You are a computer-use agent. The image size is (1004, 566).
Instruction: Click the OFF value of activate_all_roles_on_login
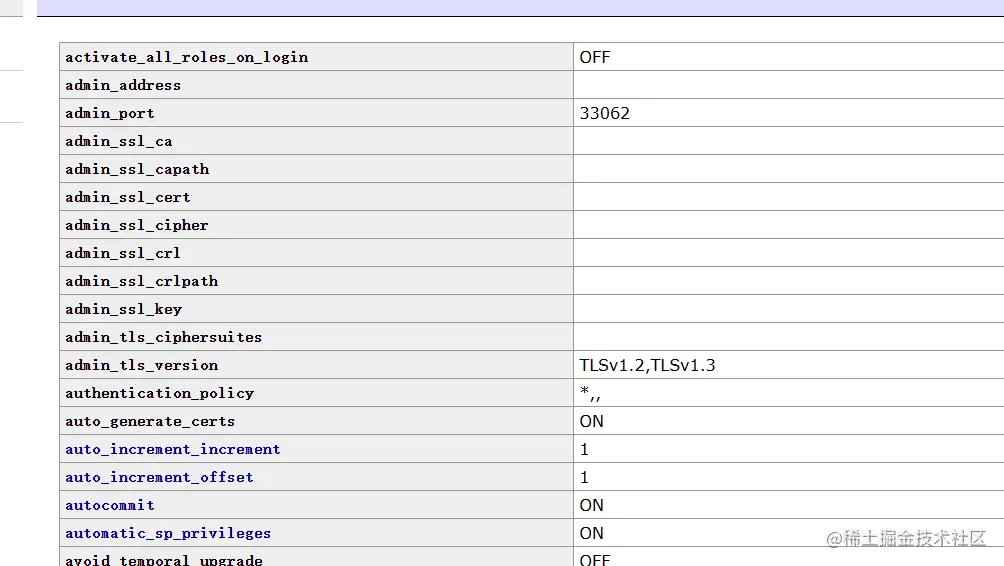[595, 57]
